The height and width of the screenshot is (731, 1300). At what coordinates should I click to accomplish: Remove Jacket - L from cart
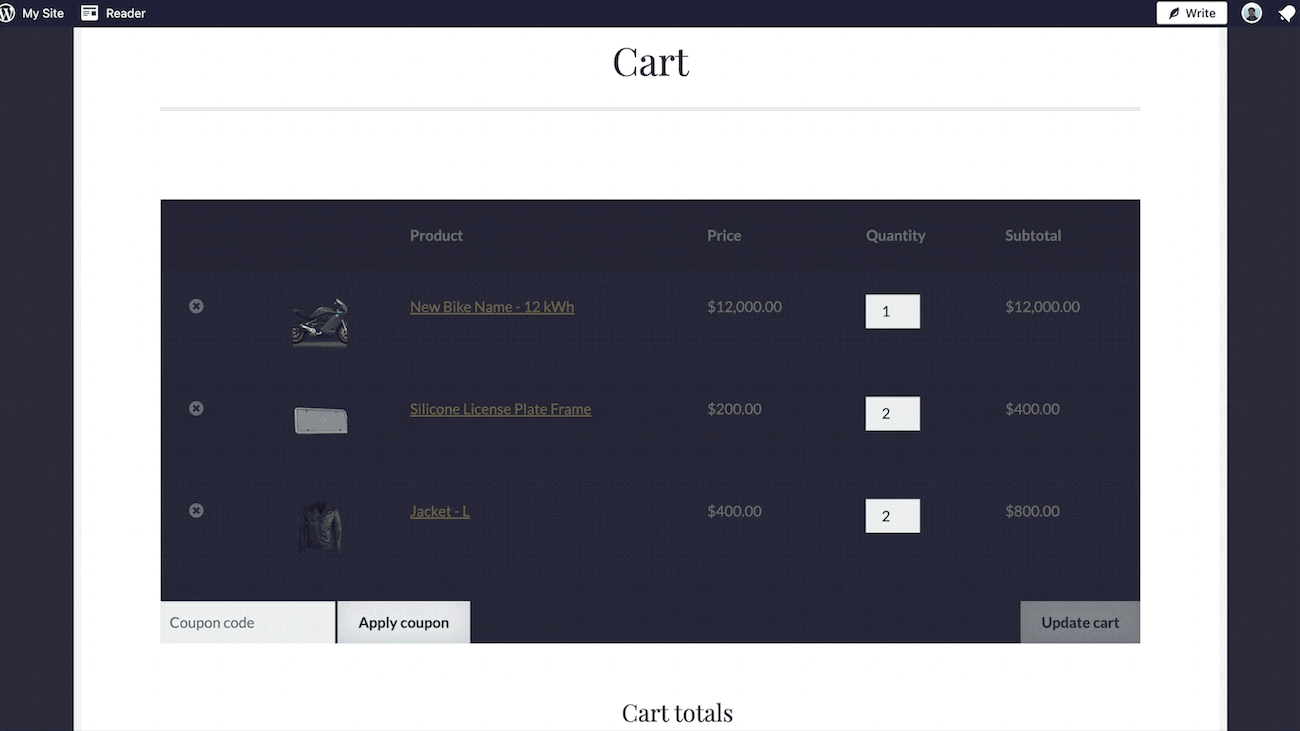coord(196,510)
